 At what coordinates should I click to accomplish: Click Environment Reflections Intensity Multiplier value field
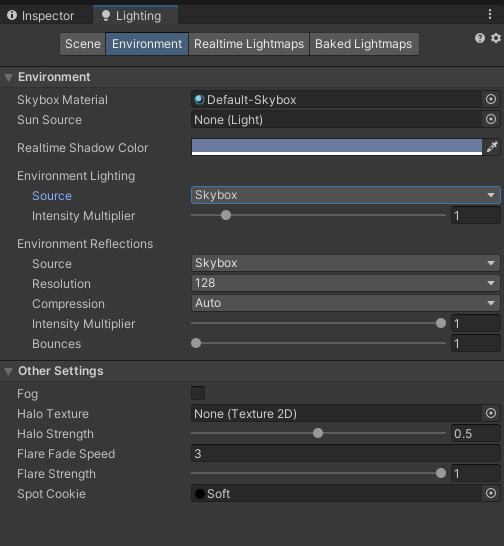tap(476, 323)
